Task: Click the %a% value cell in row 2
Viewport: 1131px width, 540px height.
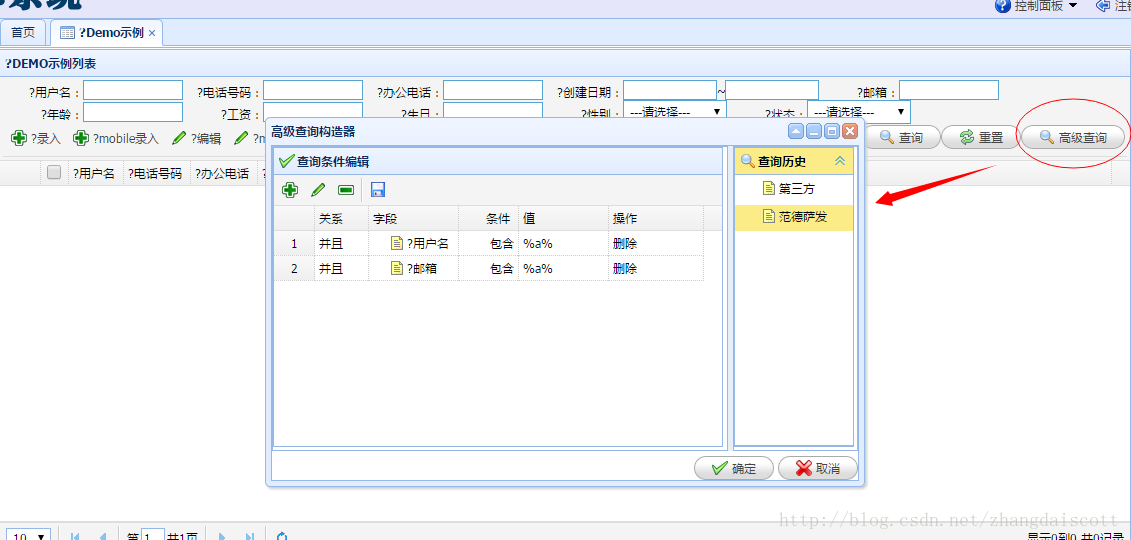Action: [563, 268]
